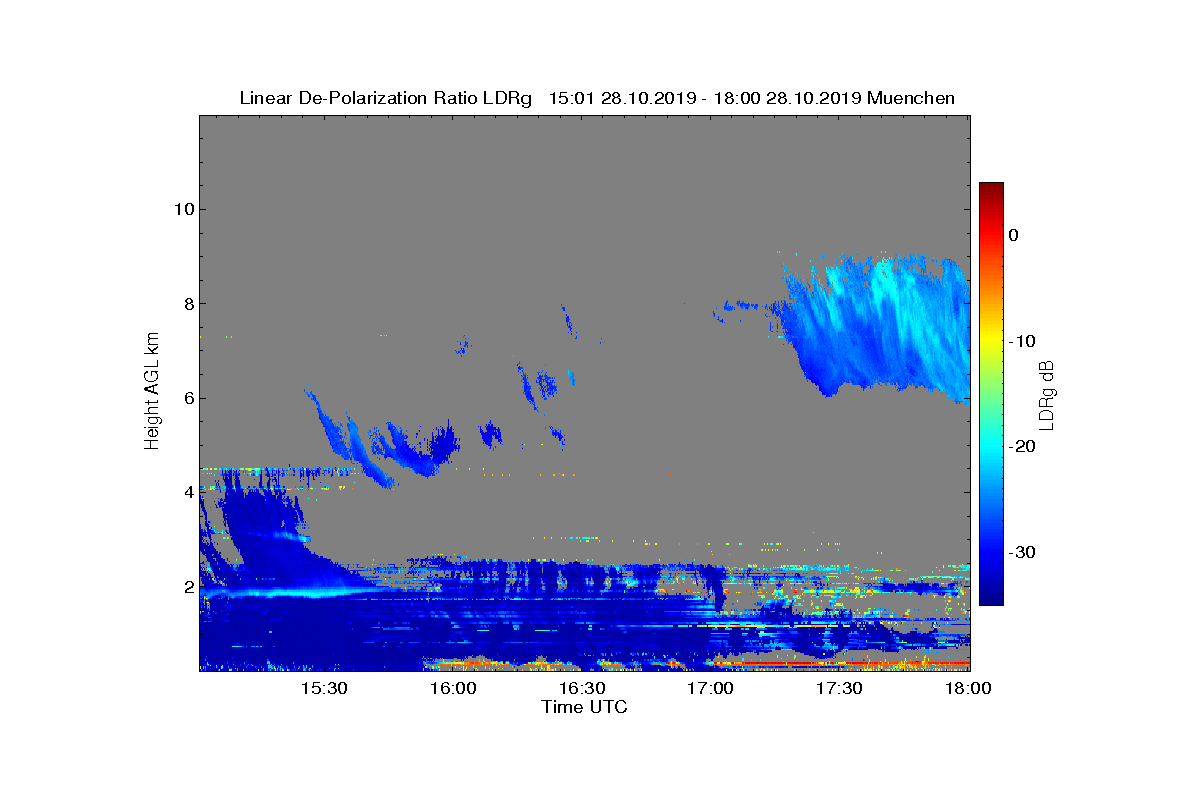This screenshot has height=800, width=1200.
Task: Click the plot title "Linear De-Polarization Ratio LDRg"
Action: (x=386, y=98)
